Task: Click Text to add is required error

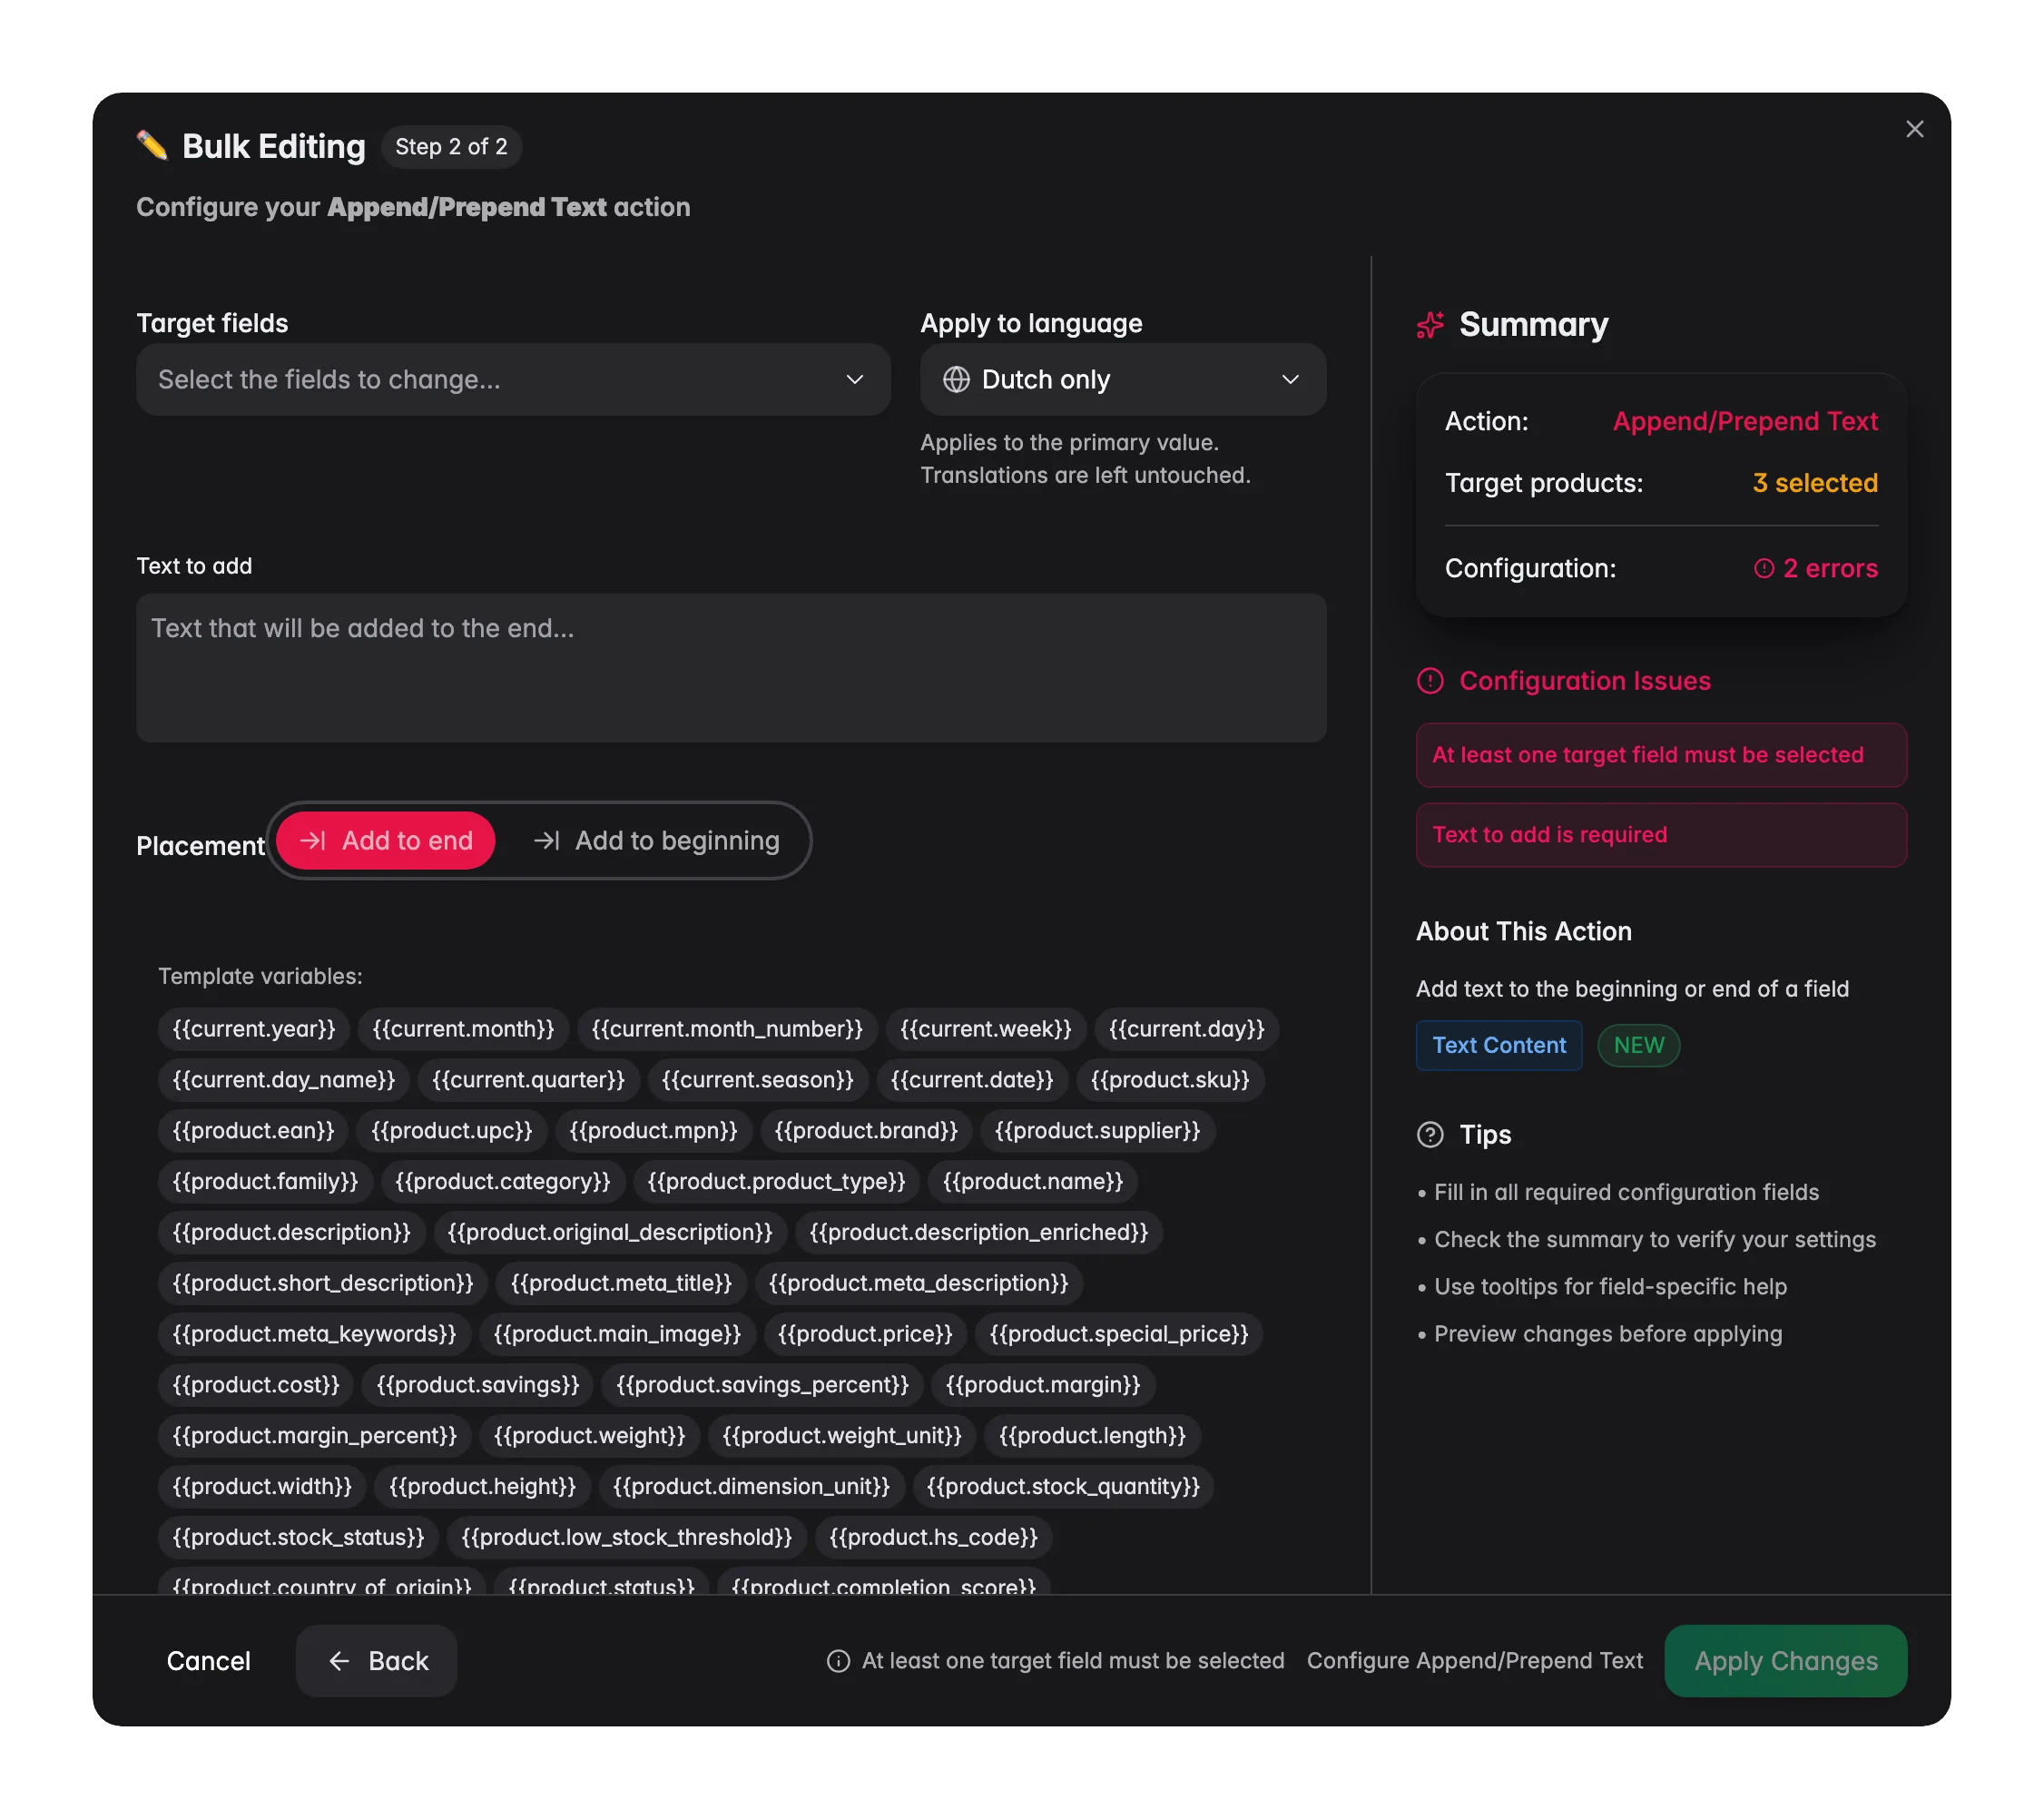Action: 1661,835
